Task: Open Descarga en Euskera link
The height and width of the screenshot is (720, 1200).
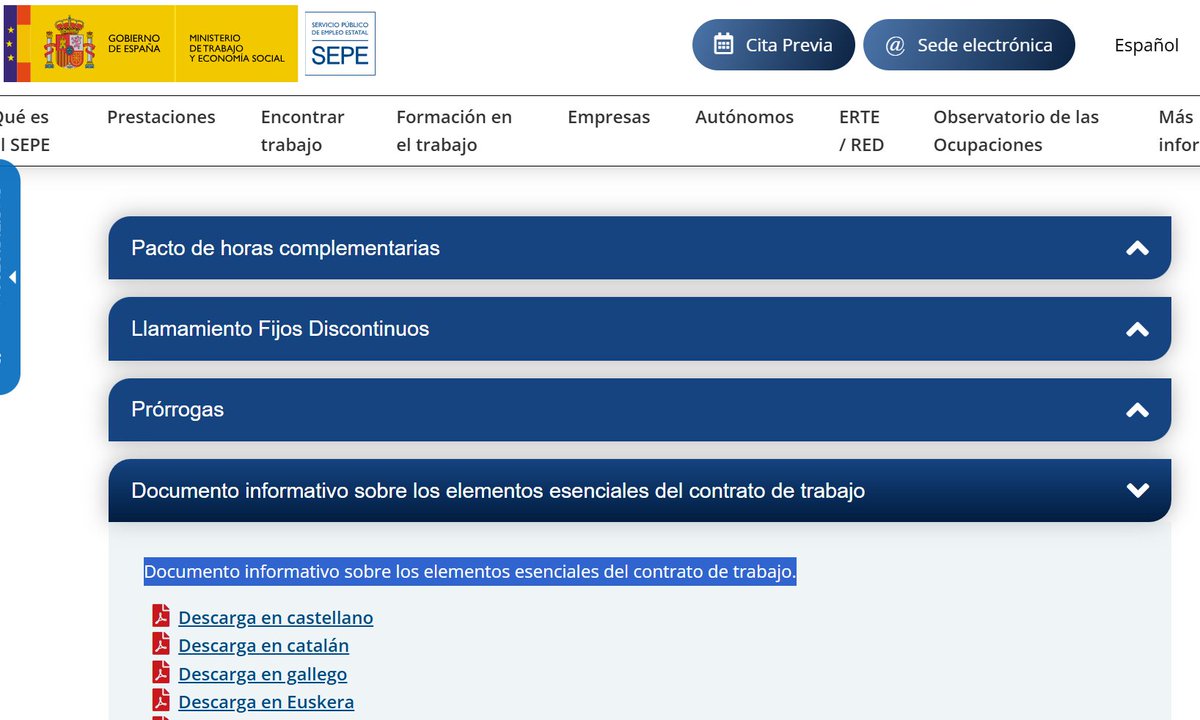Action: click(266, 702)
